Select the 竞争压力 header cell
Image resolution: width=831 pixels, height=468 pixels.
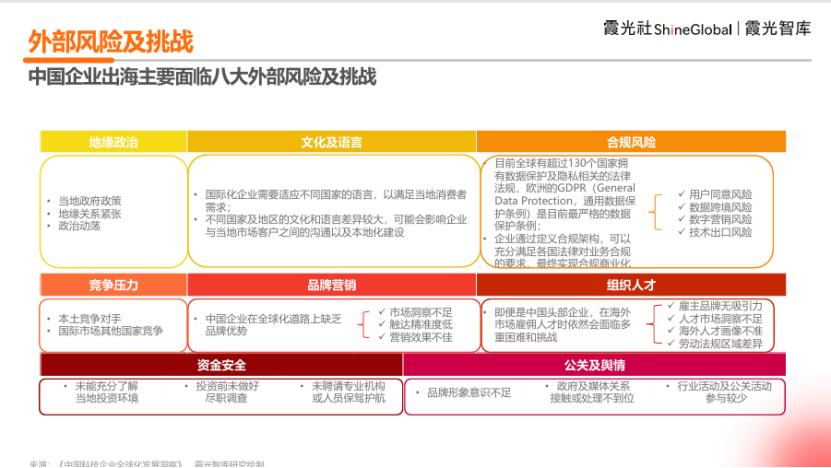pyautogui.click(x=113, y=285)
